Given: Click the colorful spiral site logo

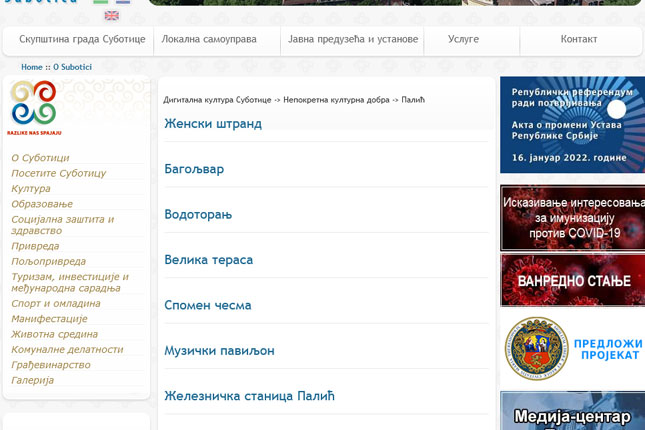Looking at the screenshot, I should click(33, 104).
